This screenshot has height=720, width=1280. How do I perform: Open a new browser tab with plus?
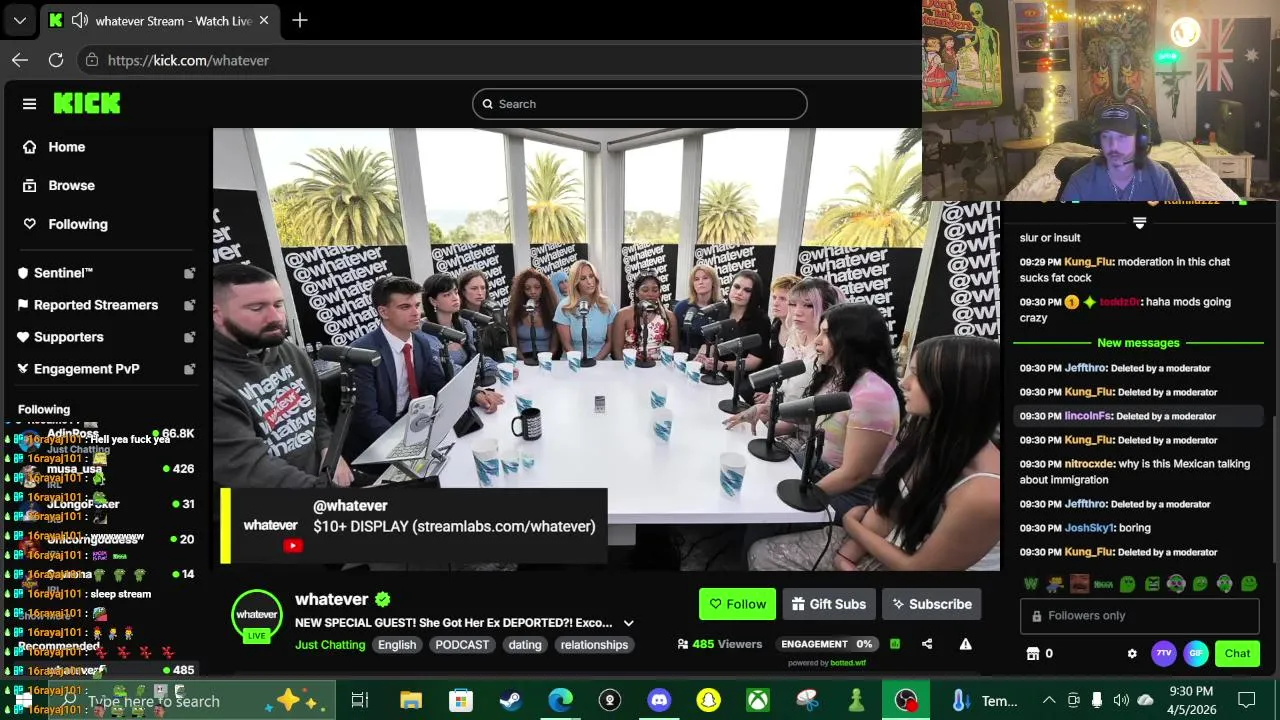click(x=299, y=20)
